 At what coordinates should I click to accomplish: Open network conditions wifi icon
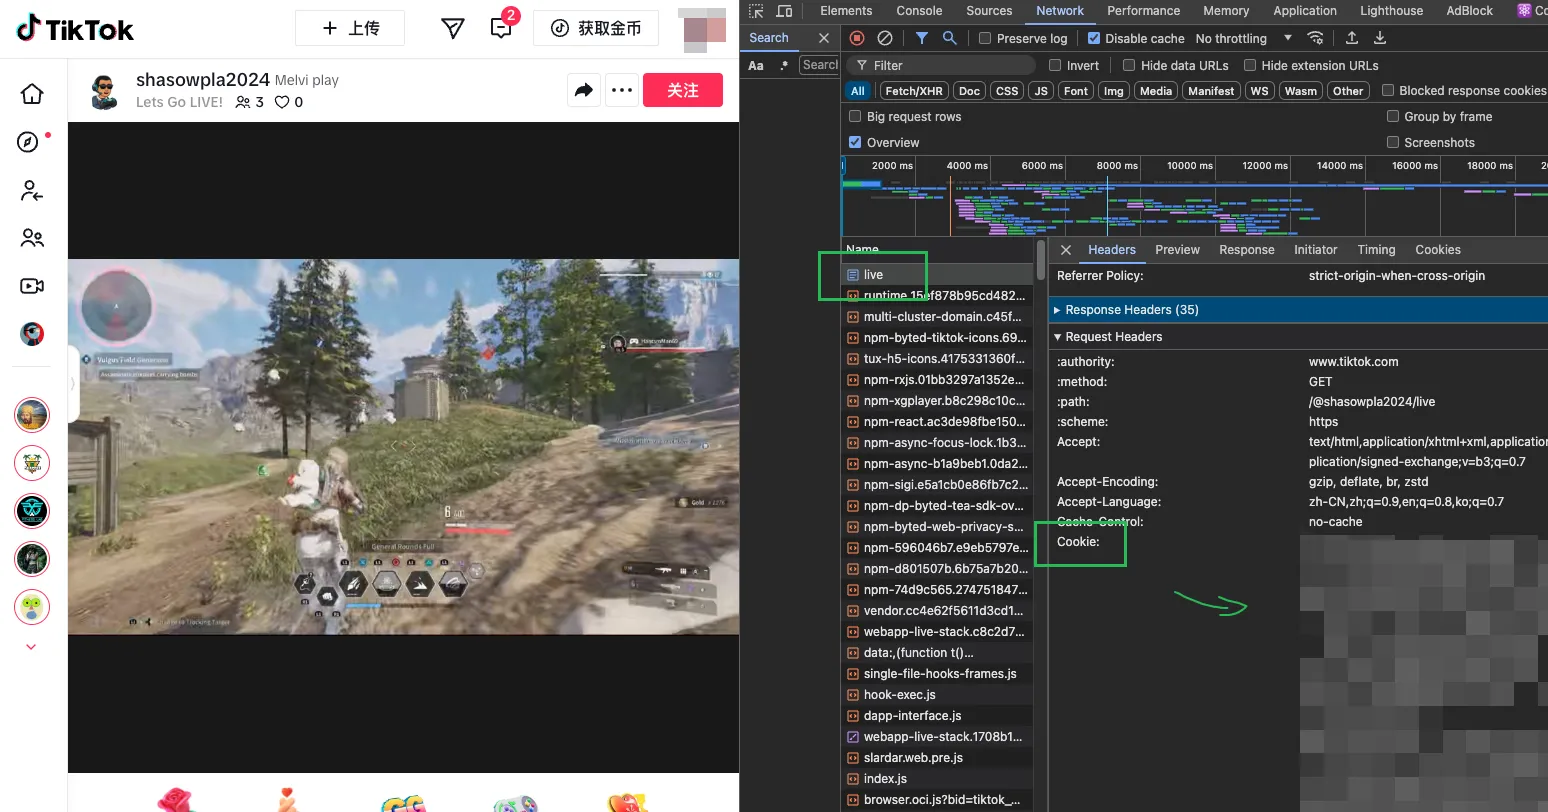pos(1316,38)
